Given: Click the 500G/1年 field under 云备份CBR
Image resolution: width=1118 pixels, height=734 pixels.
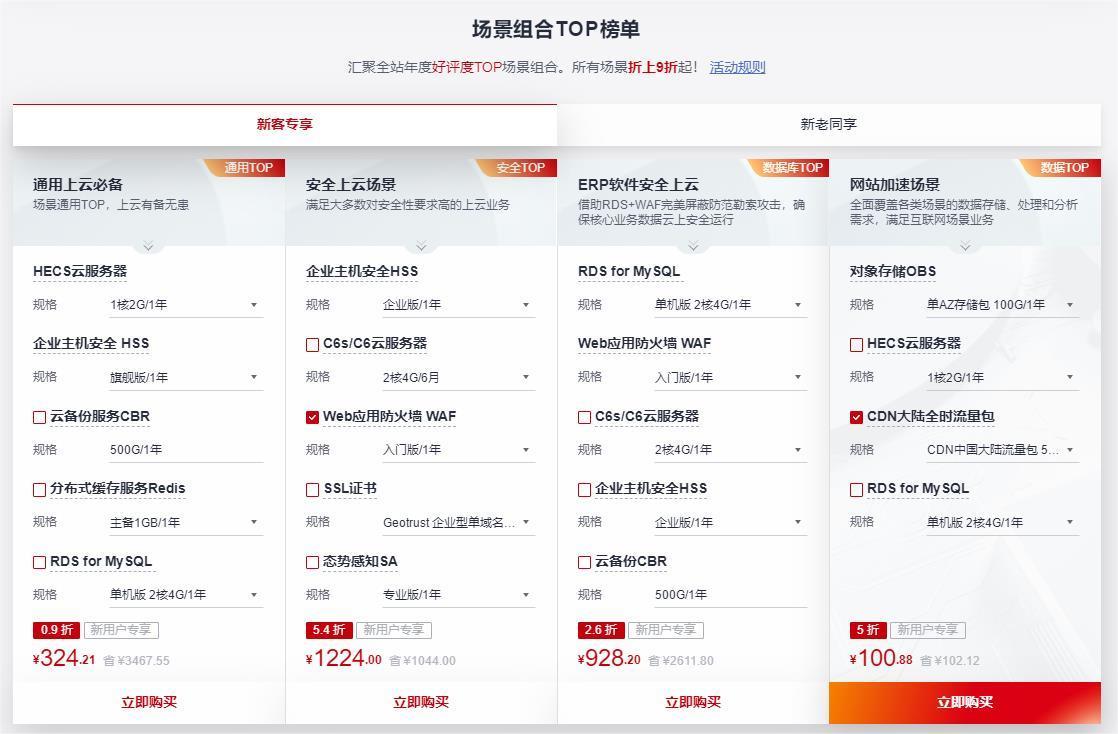Looking at the screenshot, I should pos(730,595).
